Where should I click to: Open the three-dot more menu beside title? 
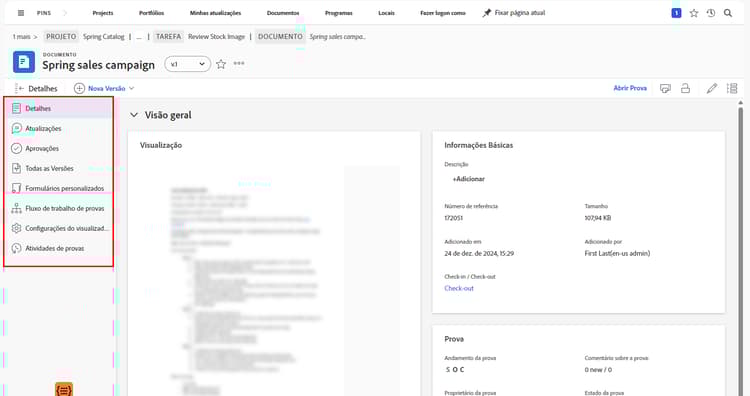point(239,64)
